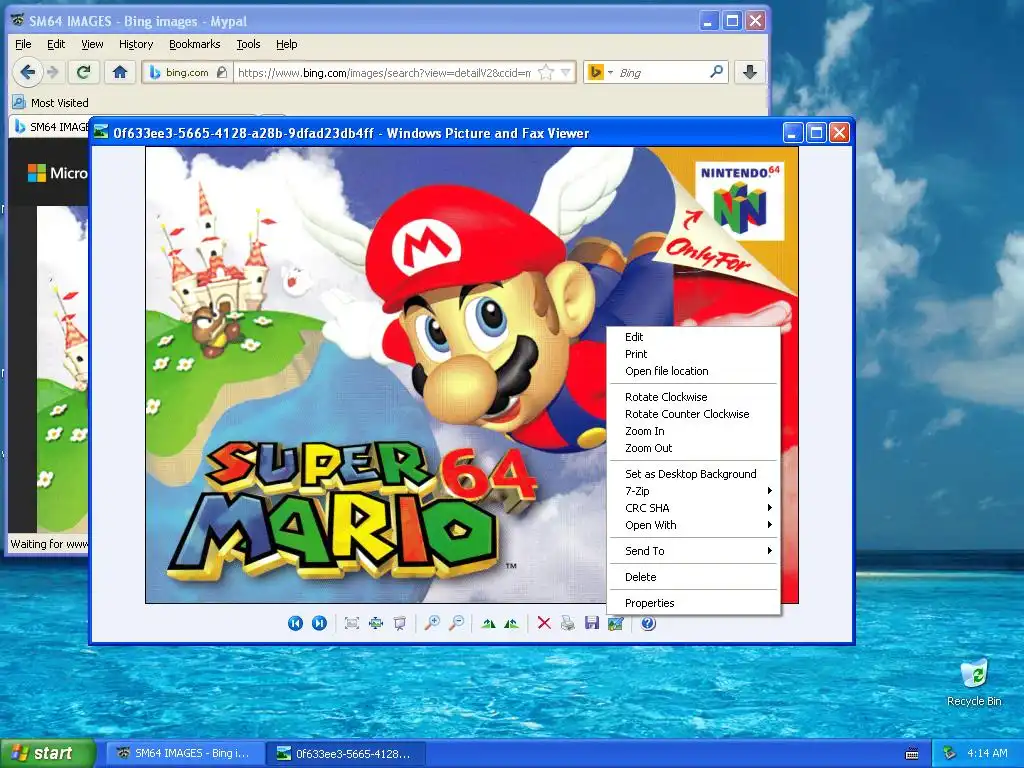The image size is (1024, 768).
Task: Click the bookmark star in address bar
Action: pos(545,72)
